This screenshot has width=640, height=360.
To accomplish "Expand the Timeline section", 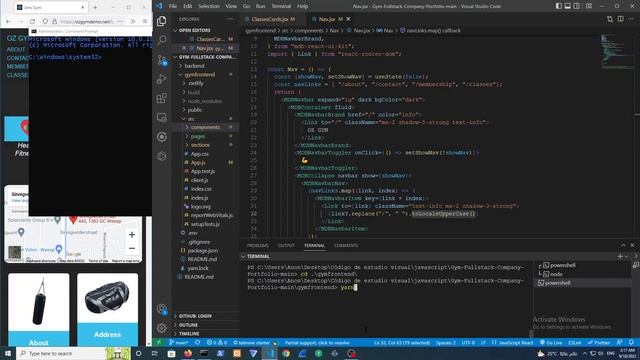I will (x=189, y=333).
